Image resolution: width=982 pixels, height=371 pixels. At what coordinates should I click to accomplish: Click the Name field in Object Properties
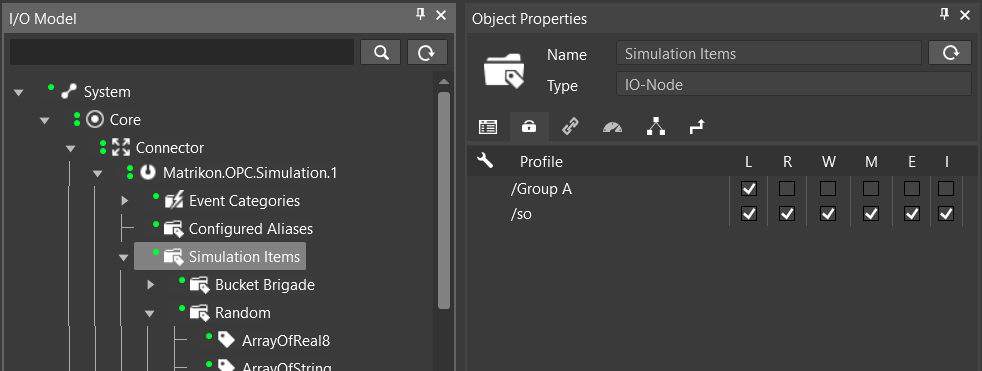tap(768, 53)
